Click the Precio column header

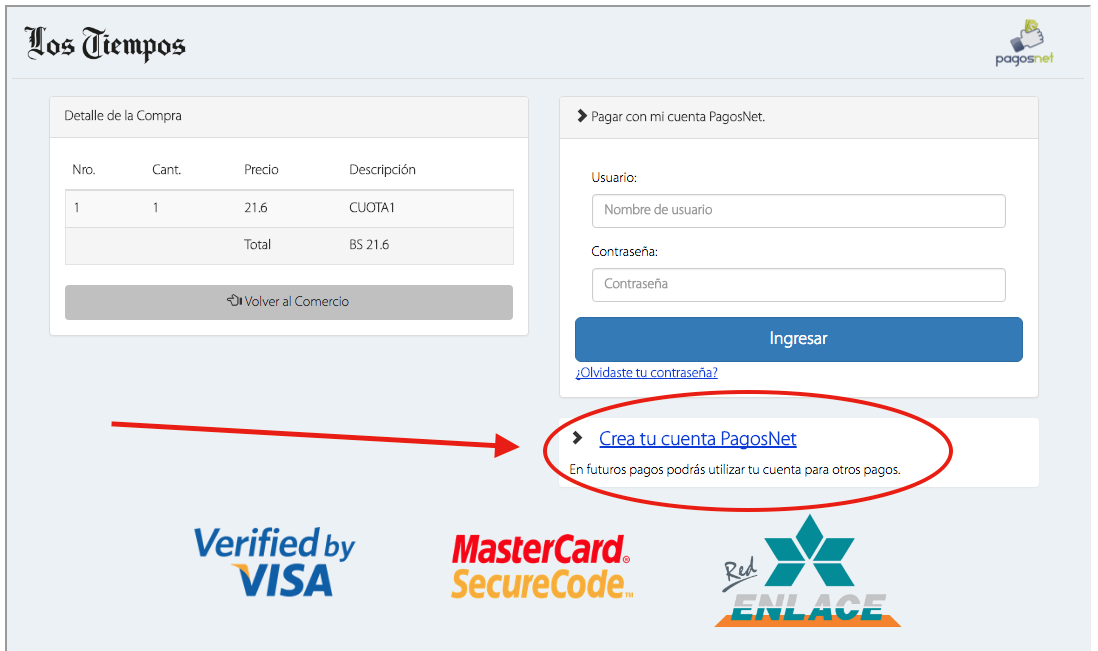tap(261, 169)
